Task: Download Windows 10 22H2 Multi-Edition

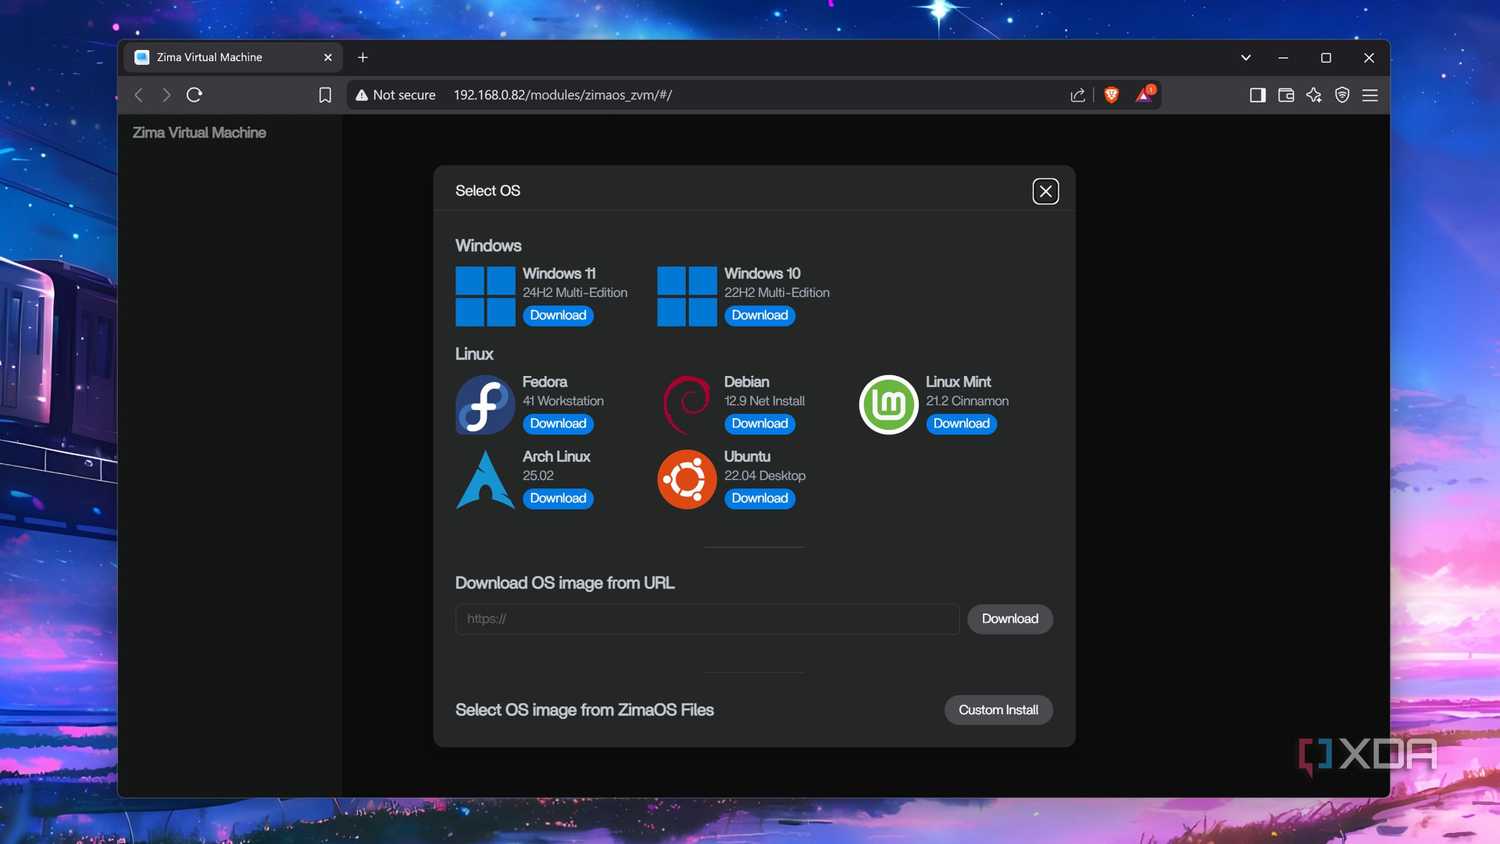Action: 760,316
